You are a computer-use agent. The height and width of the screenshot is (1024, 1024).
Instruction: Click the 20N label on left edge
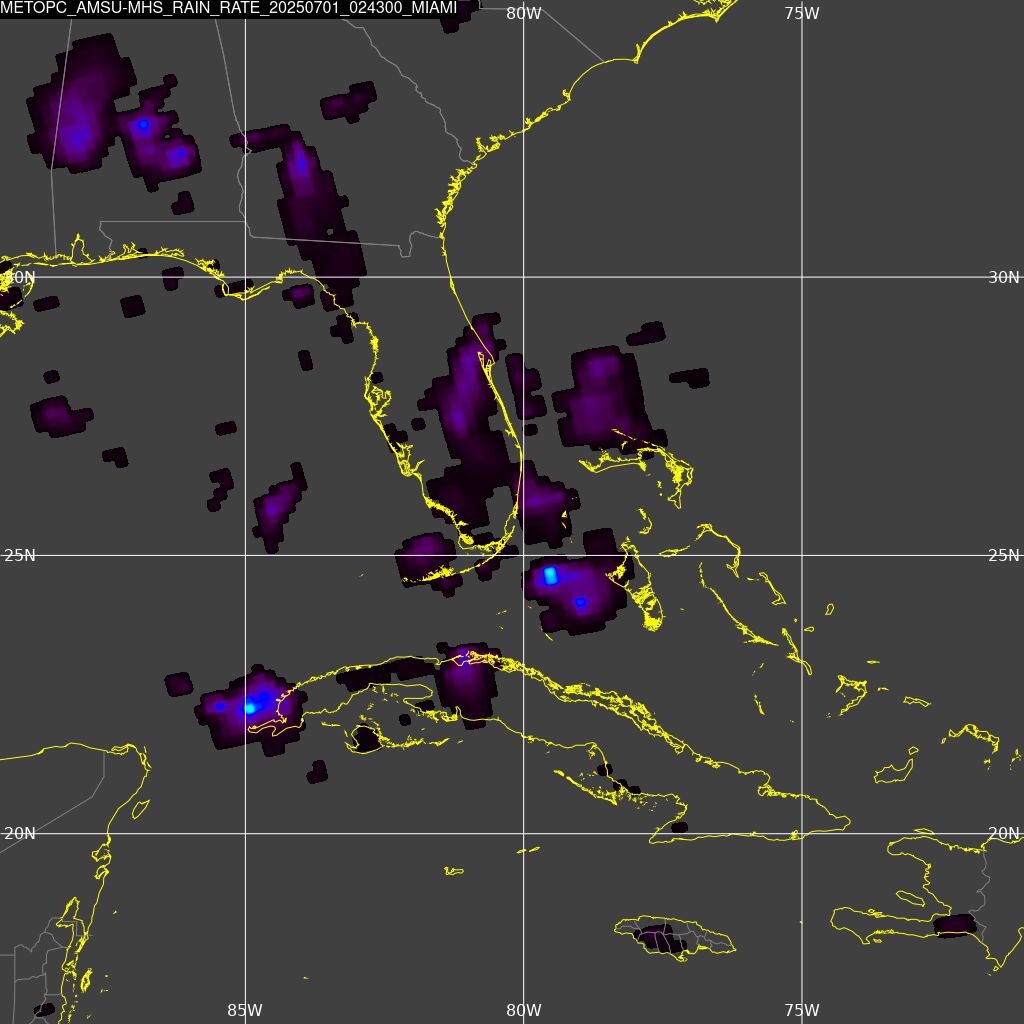(x=20, y=833)
